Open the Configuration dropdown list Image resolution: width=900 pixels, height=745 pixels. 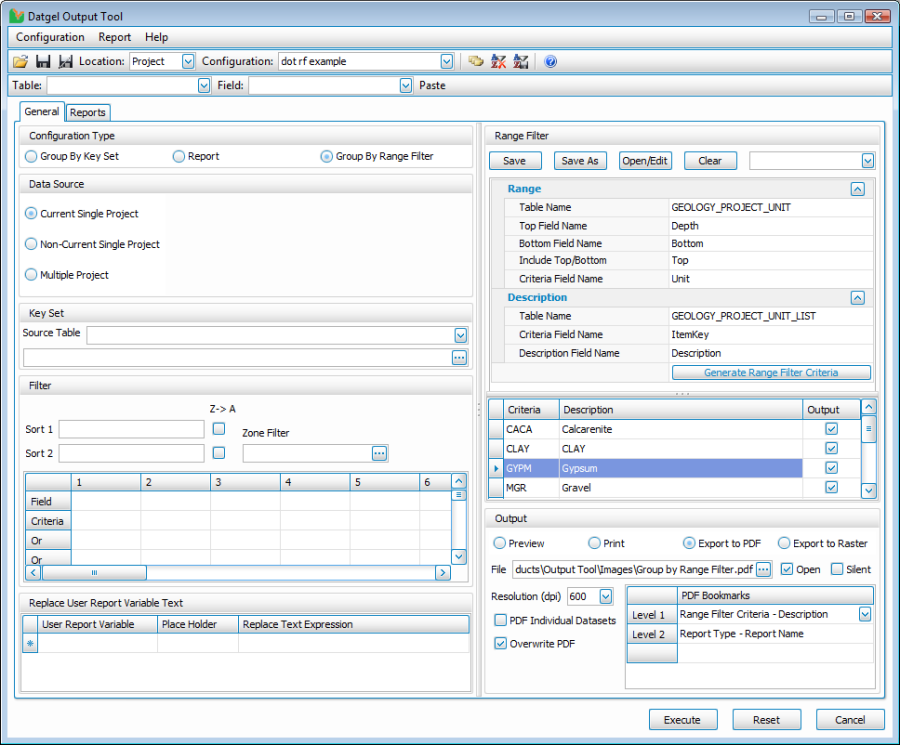point(446,62)
